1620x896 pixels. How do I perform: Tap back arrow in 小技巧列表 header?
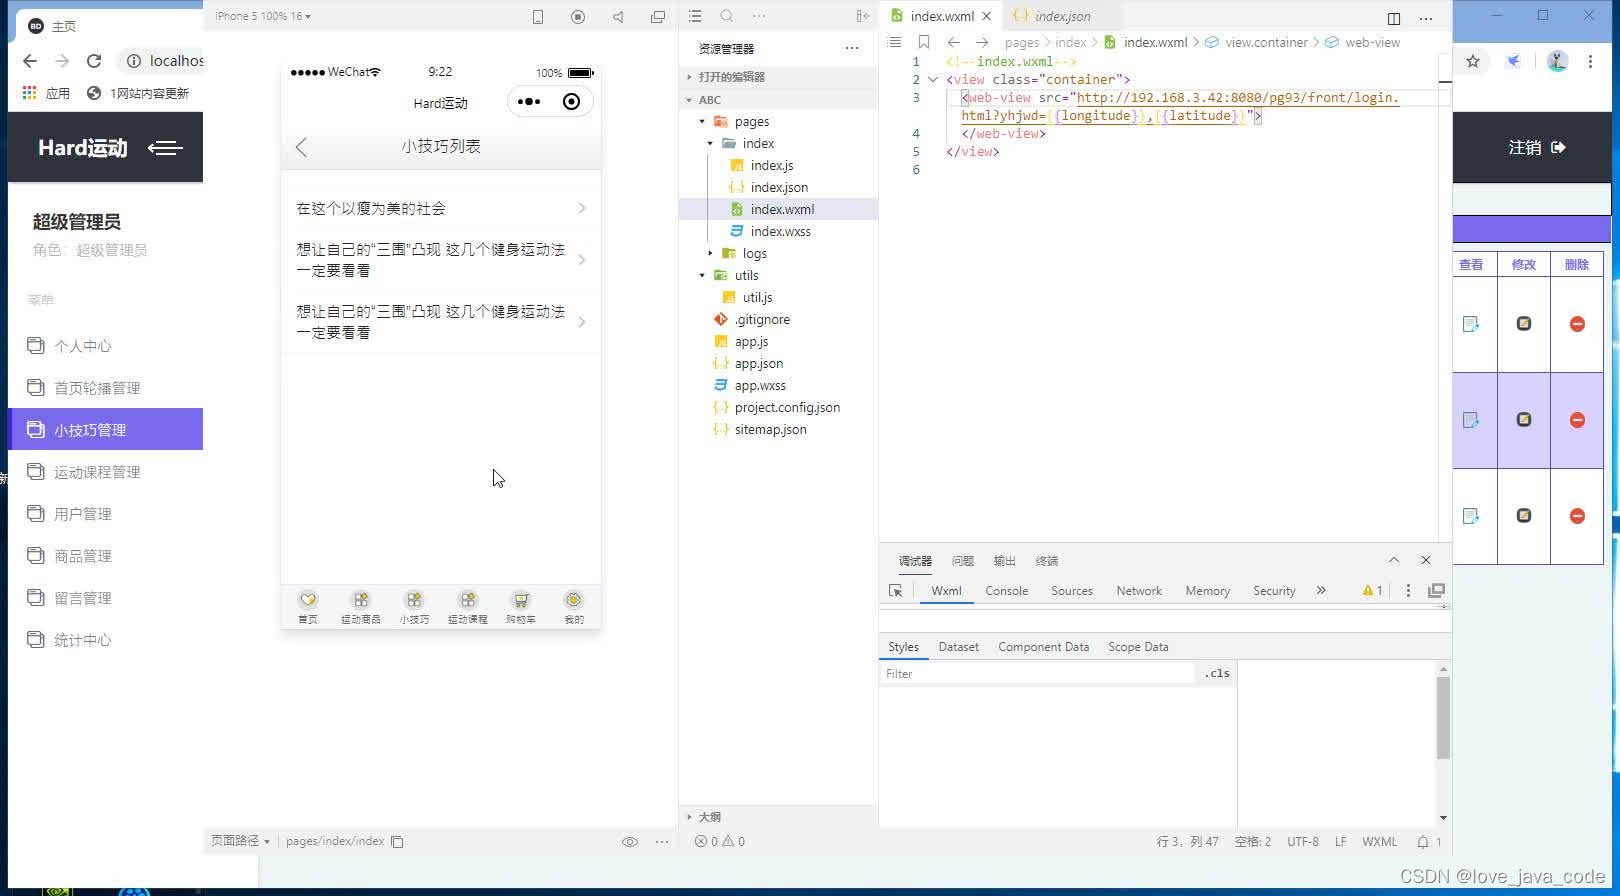(x=301, y=147)
